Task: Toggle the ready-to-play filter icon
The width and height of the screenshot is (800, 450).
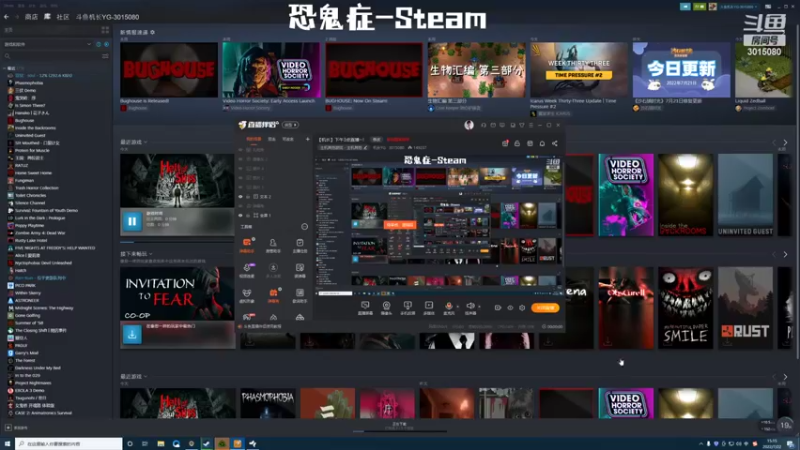Action: (x=106, y=44)
